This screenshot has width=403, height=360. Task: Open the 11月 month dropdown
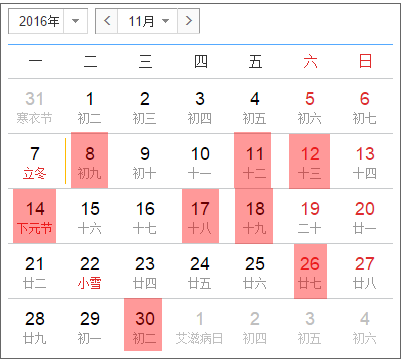tap(148, 21)
